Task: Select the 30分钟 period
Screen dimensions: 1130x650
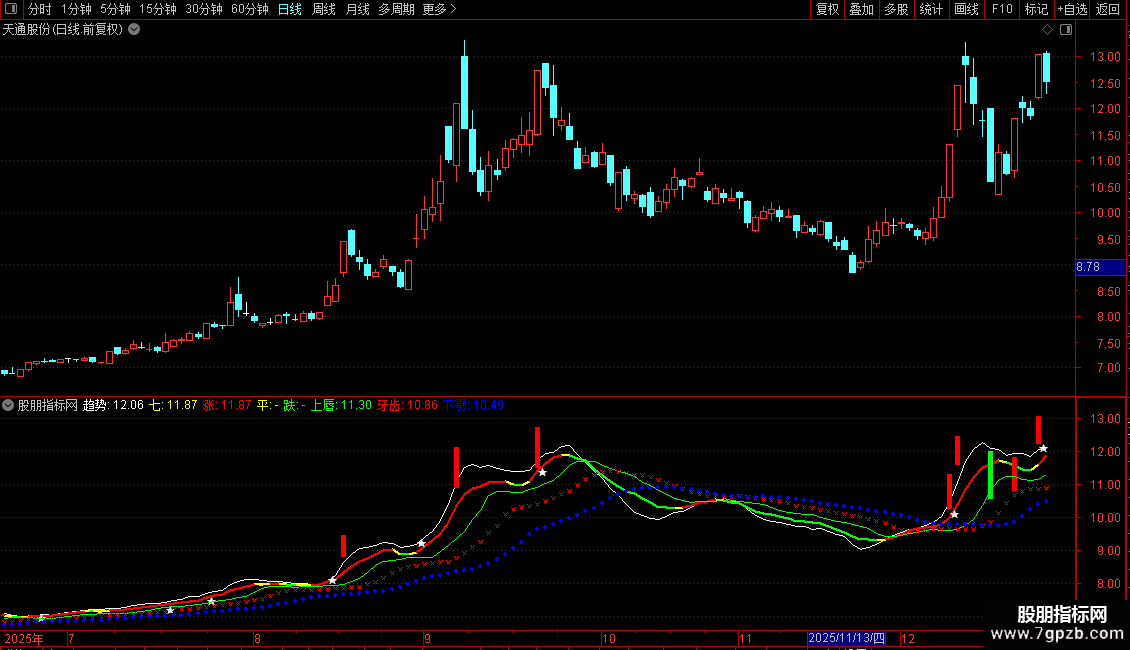Action: pos(204,9)
